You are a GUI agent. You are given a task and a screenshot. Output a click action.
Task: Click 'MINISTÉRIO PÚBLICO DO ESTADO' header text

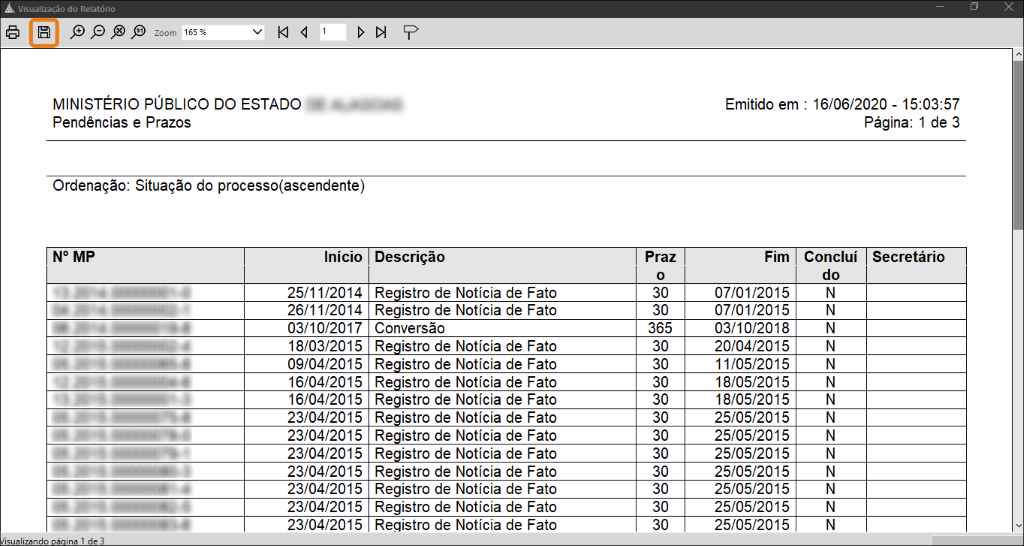[177, 104]
